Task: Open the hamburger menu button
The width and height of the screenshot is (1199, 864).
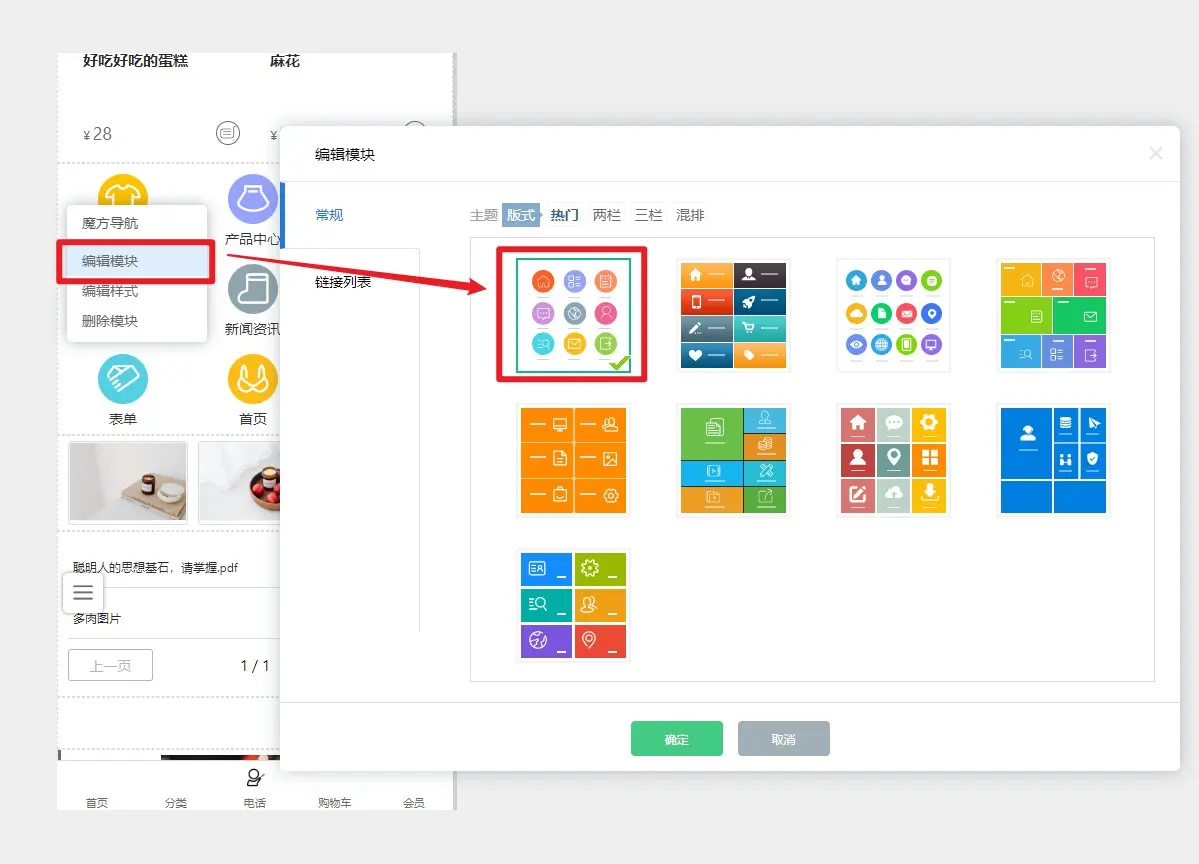Action: (x=83, y=592)
